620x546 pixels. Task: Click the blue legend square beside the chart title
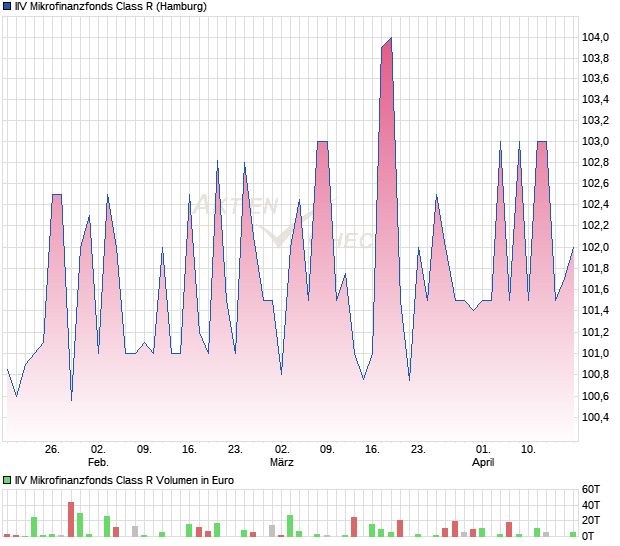(7, 7)
